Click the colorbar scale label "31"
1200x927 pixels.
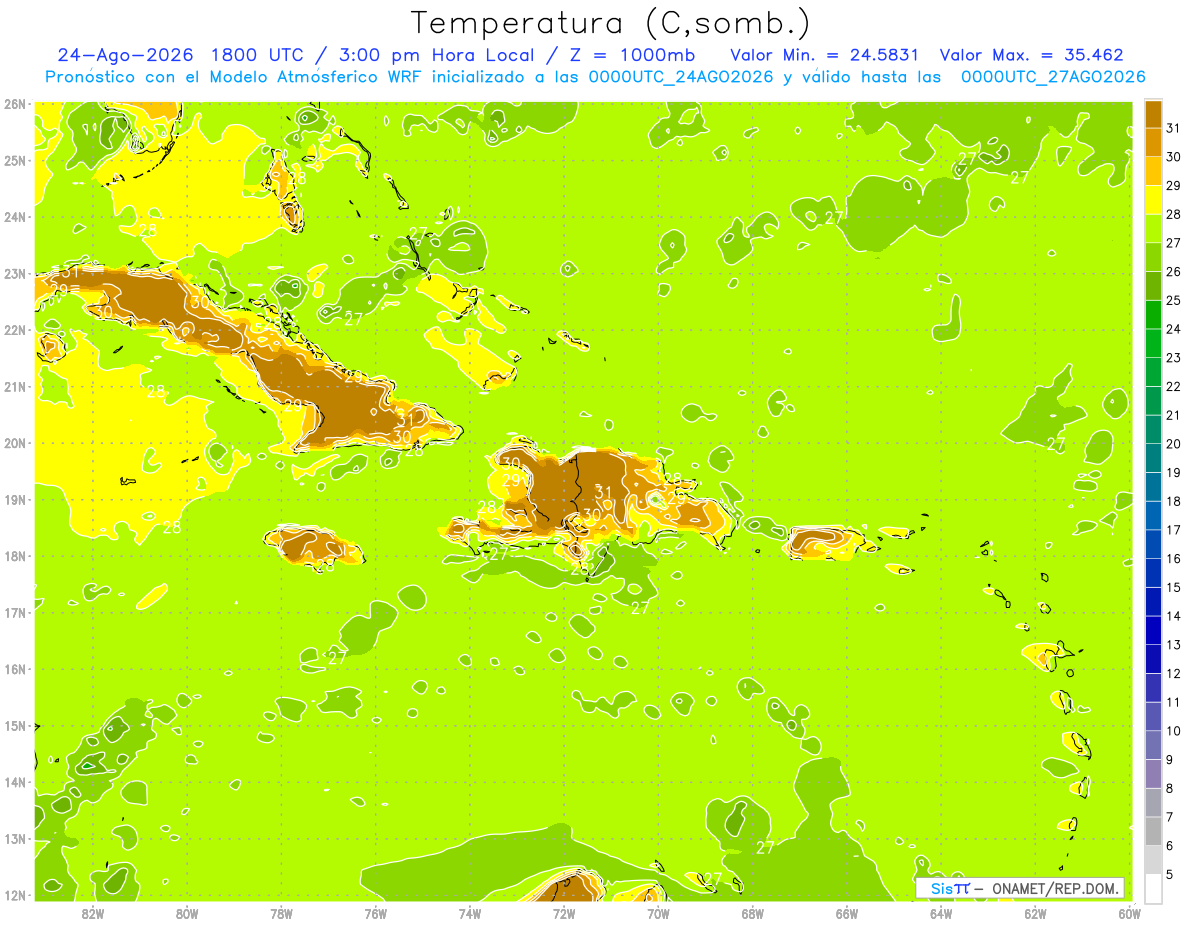[x=1174, y=128]
